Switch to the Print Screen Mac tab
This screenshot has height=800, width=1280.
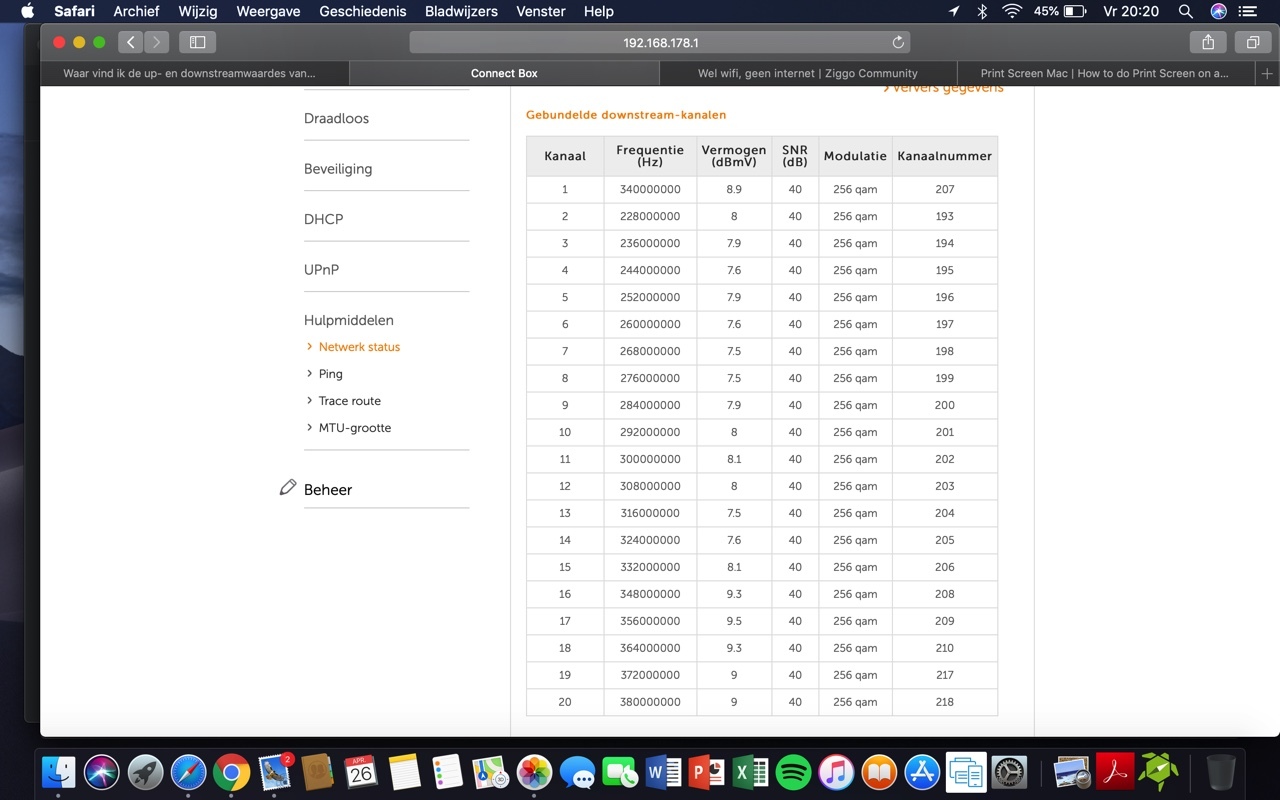point(1105,73)
